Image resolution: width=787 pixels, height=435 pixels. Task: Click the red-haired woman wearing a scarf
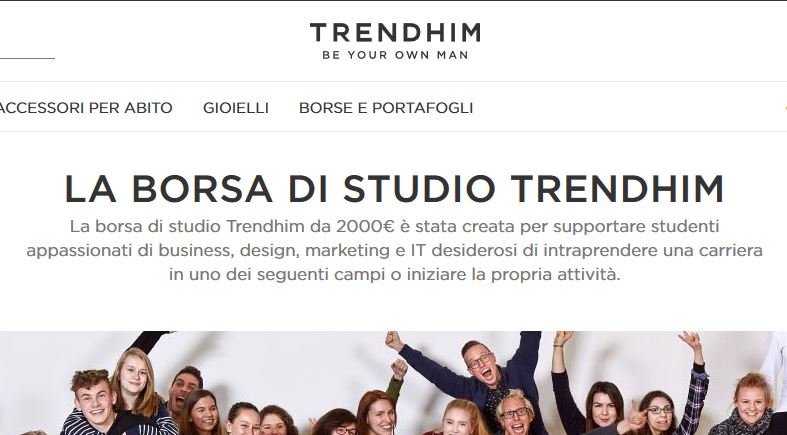pyautogui.click(x=750, y=404)
